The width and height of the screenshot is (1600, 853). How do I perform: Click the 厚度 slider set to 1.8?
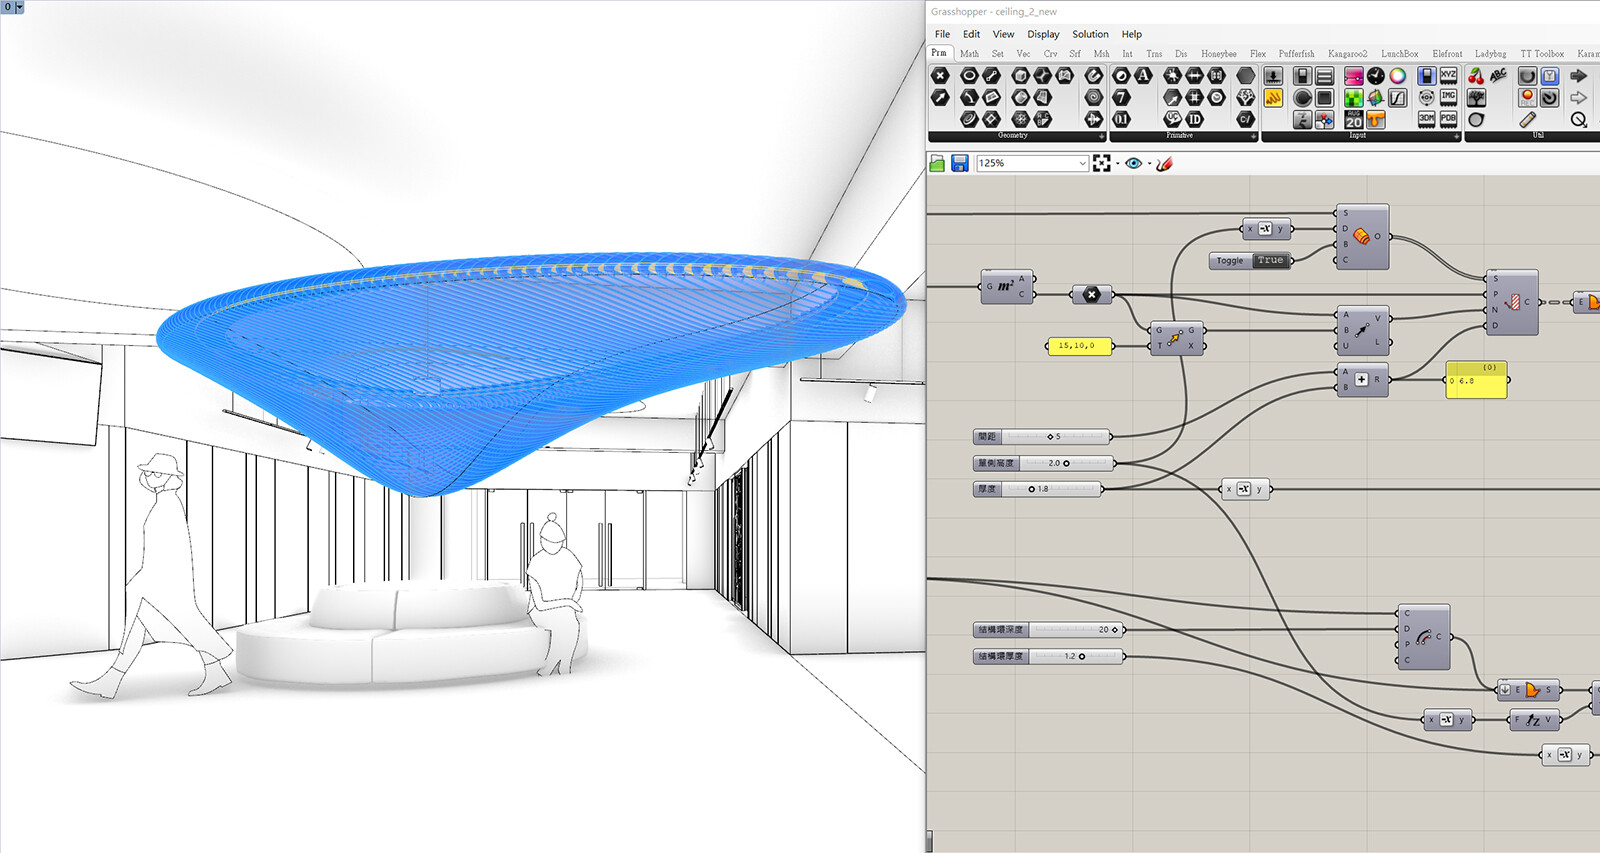pos(1037,489)
